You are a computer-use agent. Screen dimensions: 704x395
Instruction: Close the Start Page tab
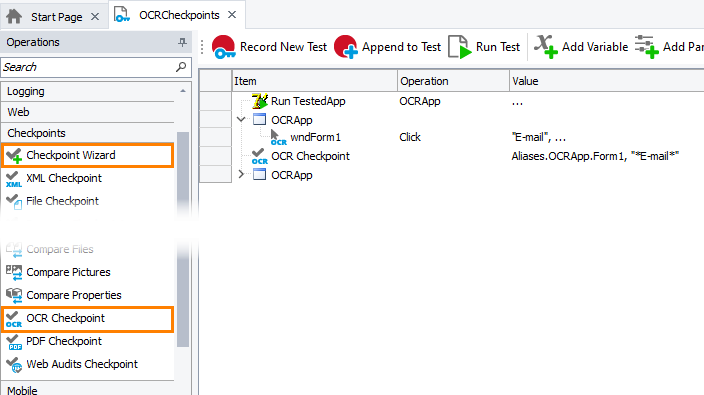[95, 17]
